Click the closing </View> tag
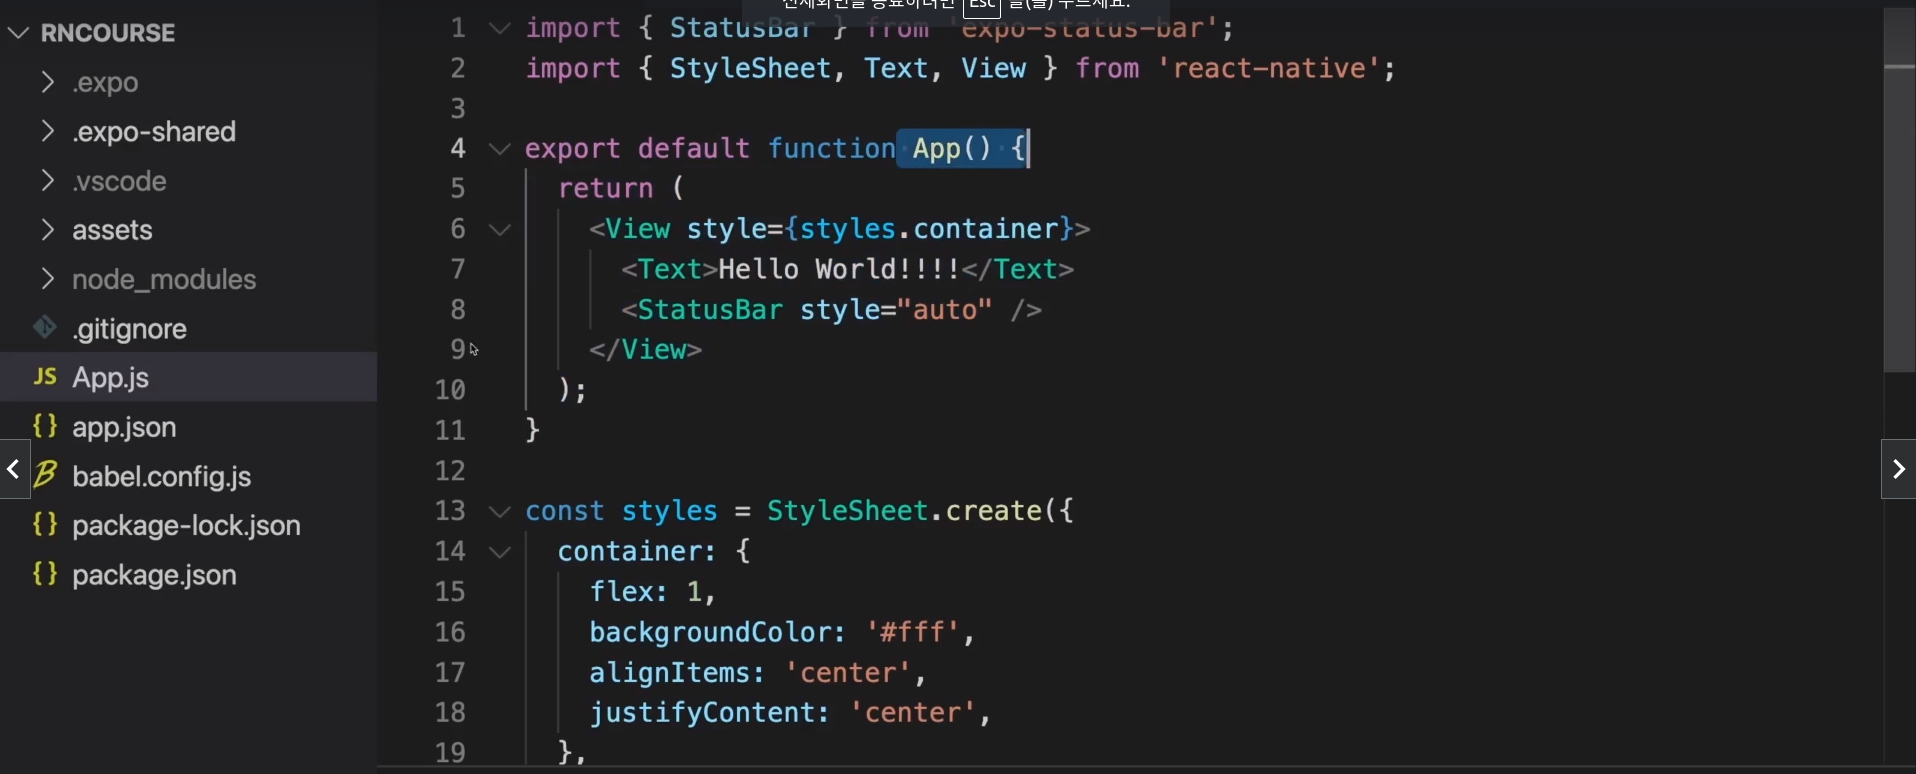This screenshot has width=1916, height=774. click(646, 350)
